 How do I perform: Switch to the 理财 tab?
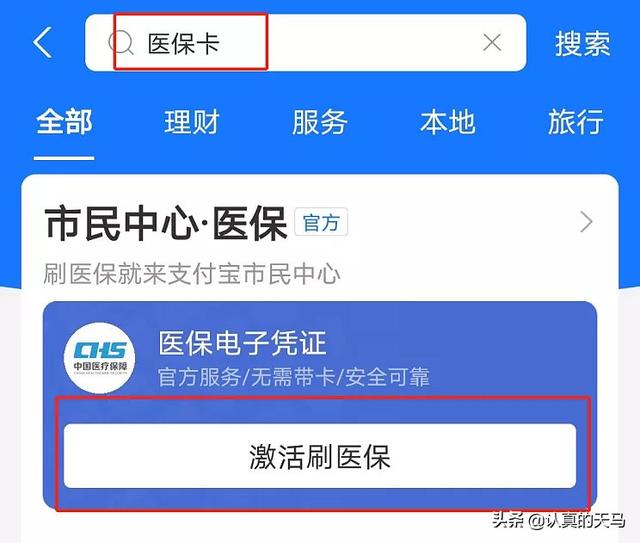(192, 122)
